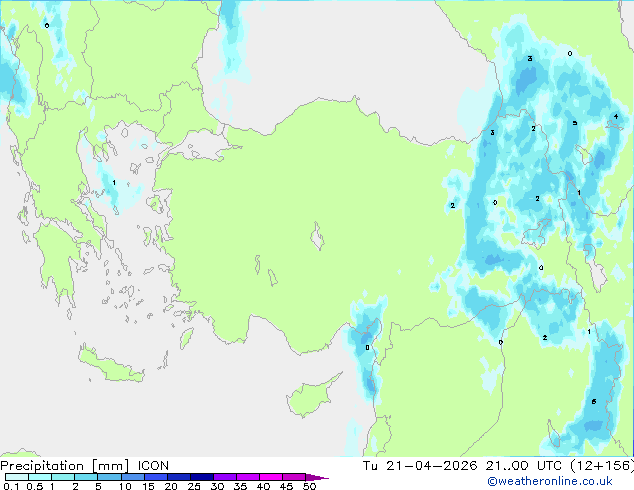The image size is (634, 490).
Task: Select the 5–10 mm legend color box
Action: pos(109,477)
